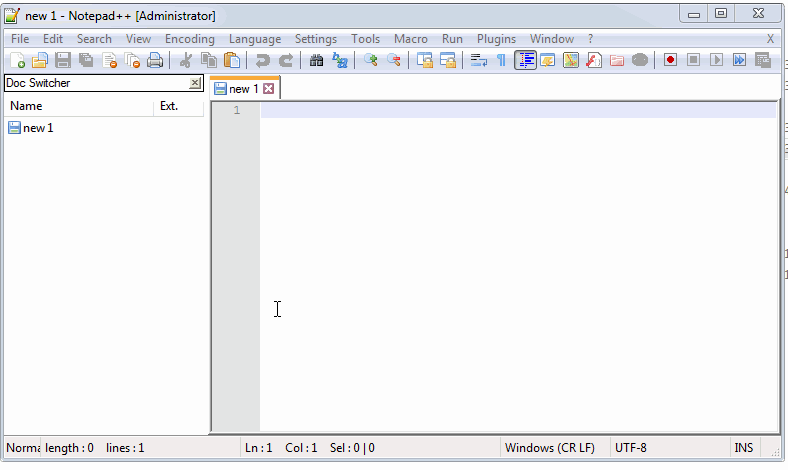Screen dimensions: 788x470
Task: Close document via menu bar X
Action: coord(770,39)
